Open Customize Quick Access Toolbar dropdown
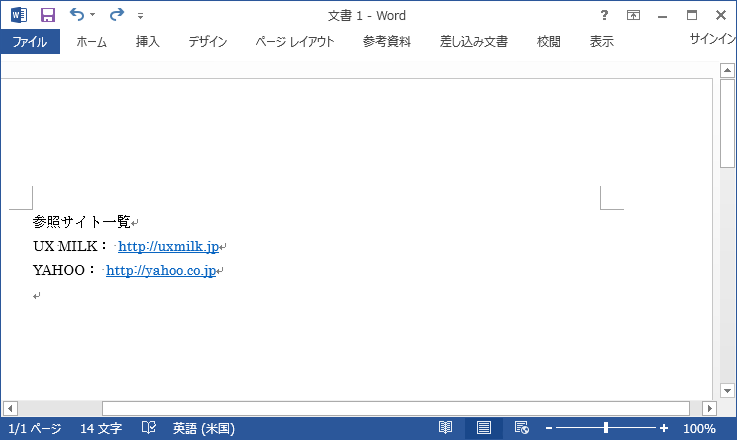The width and height of the screenshot is (737, 440). click(140, 16)
